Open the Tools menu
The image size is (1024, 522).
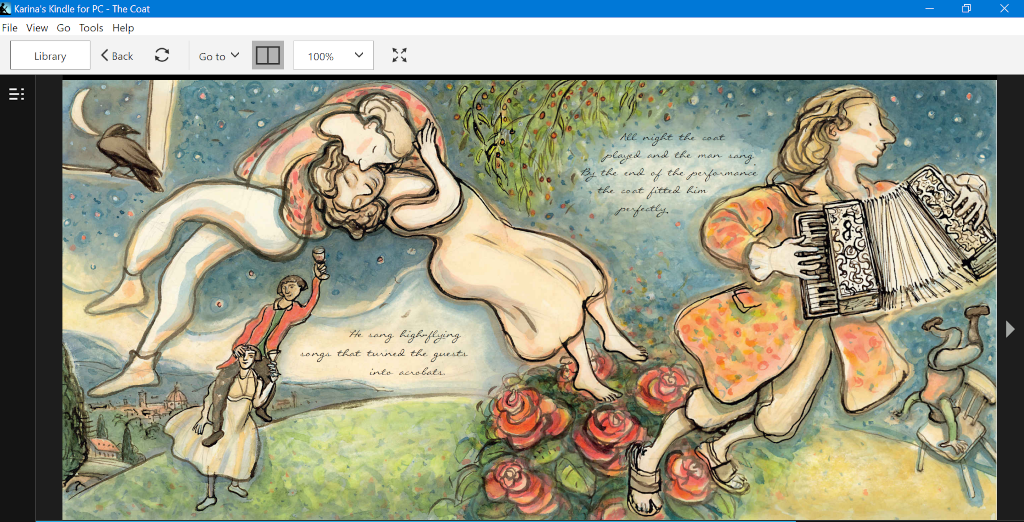pyautogui.click(x=91, y=27)
